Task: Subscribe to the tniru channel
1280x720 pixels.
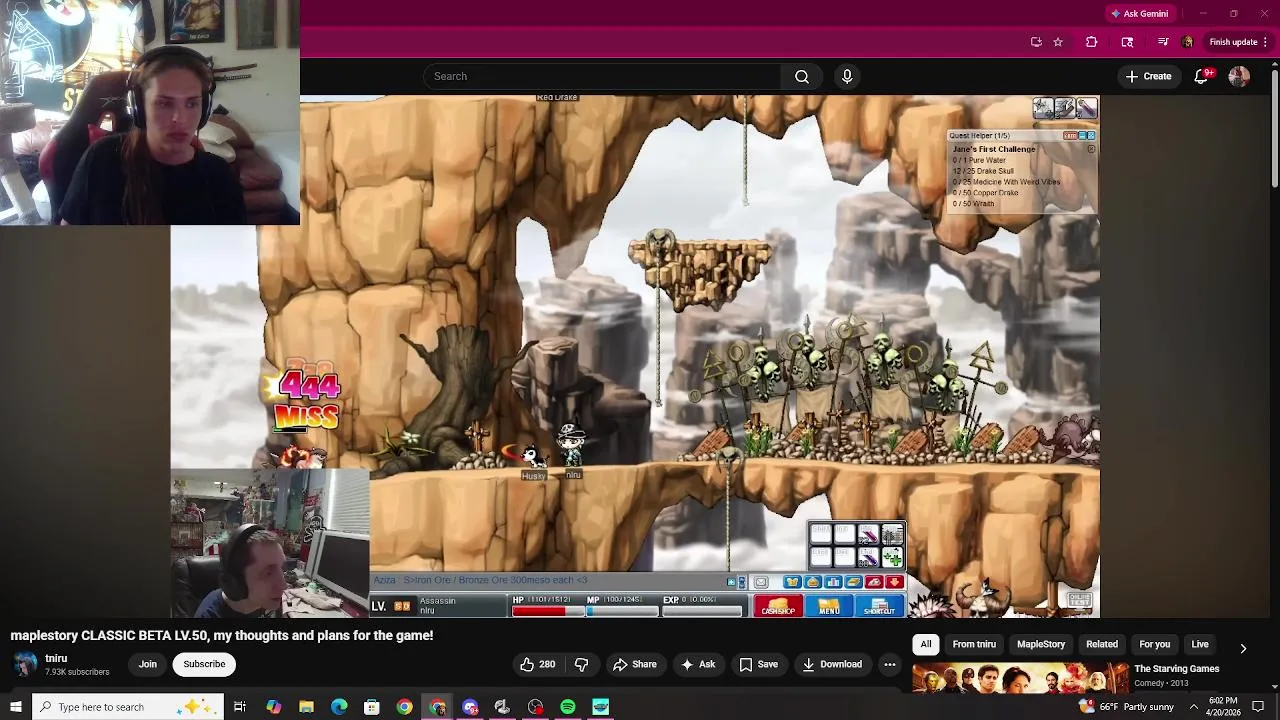Action: [x=204, y=664]
